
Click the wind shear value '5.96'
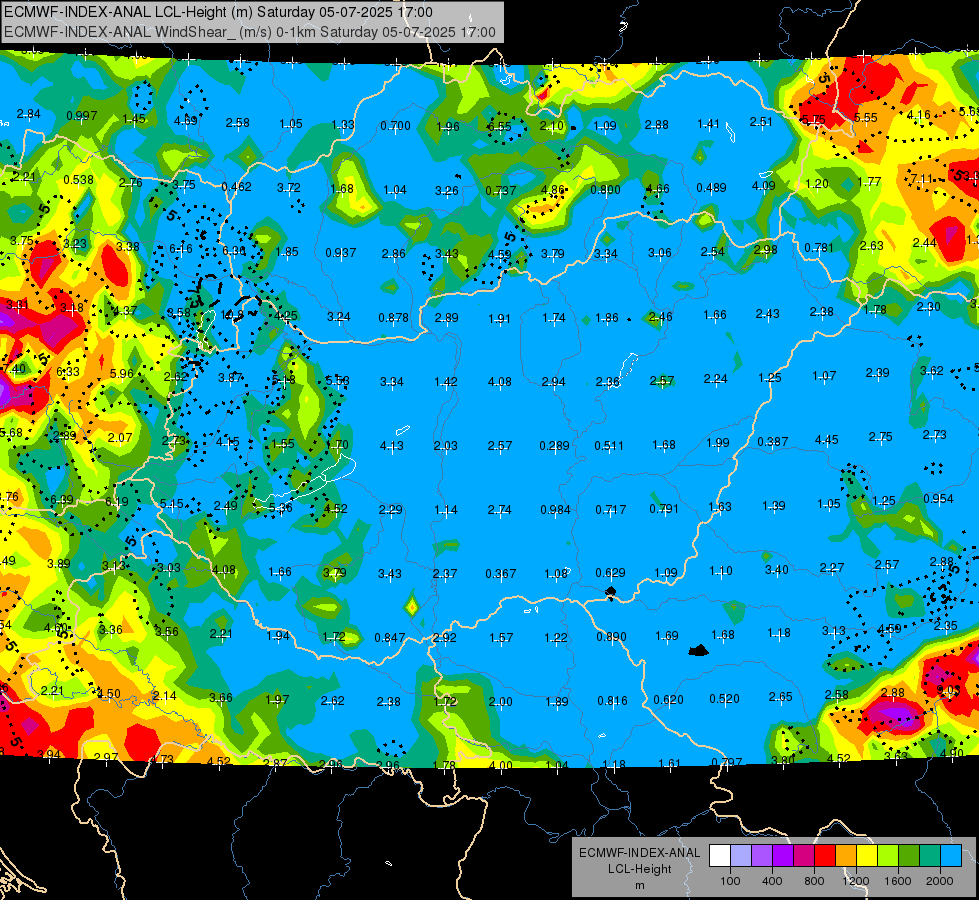(x=122, y=373)
